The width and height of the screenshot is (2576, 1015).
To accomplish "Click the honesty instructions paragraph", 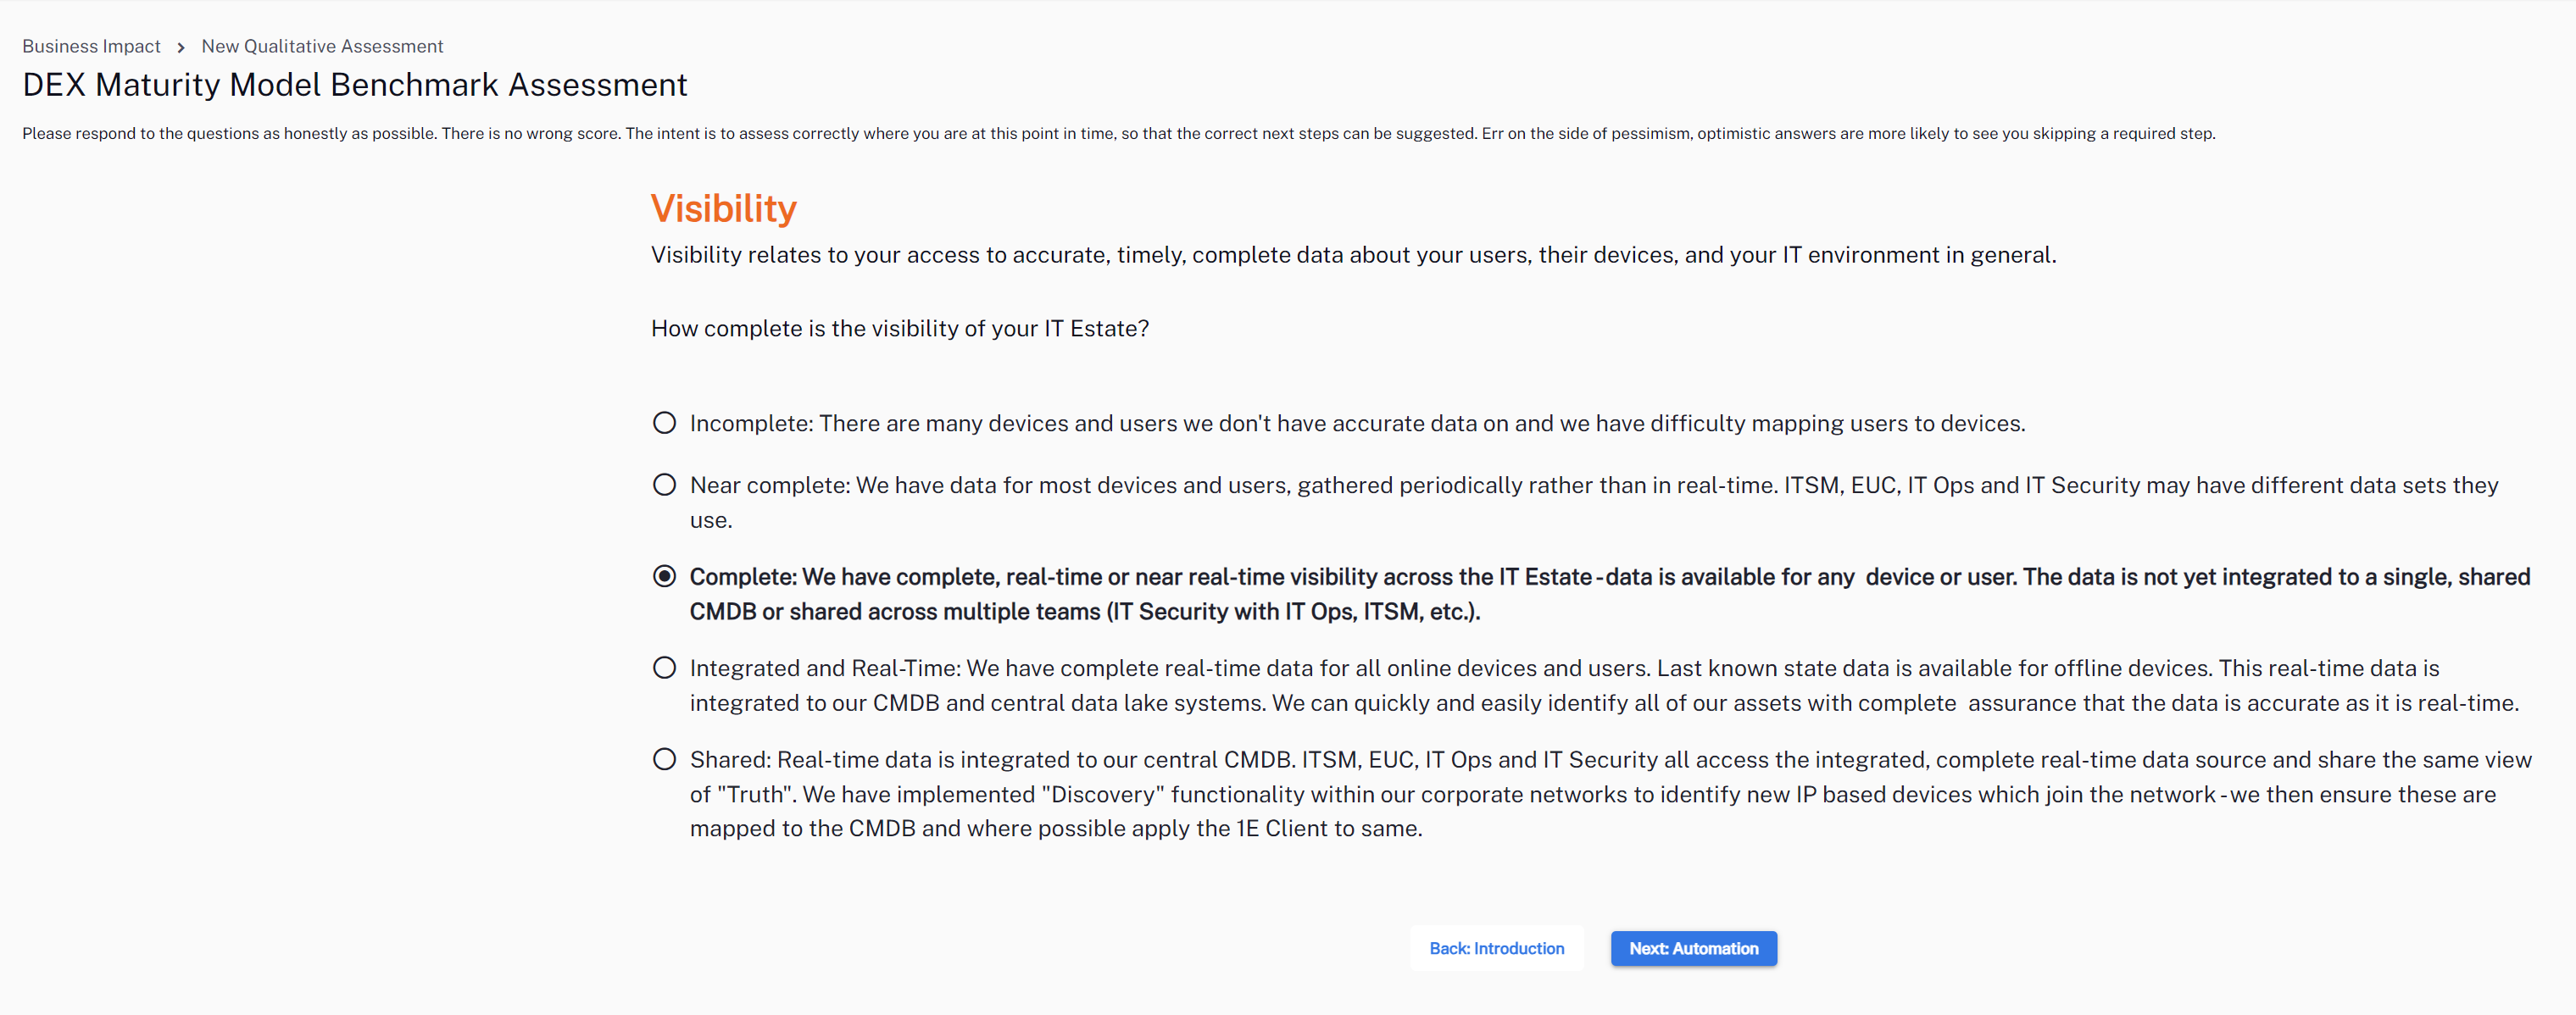I will tap(1118, 133).
